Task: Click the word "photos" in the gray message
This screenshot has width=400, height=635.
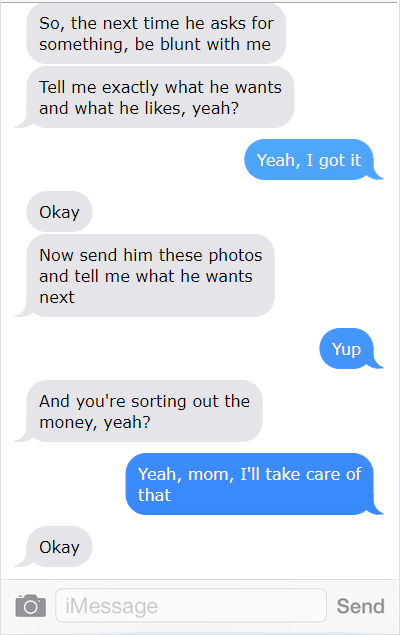Action: tap(235, 256)
